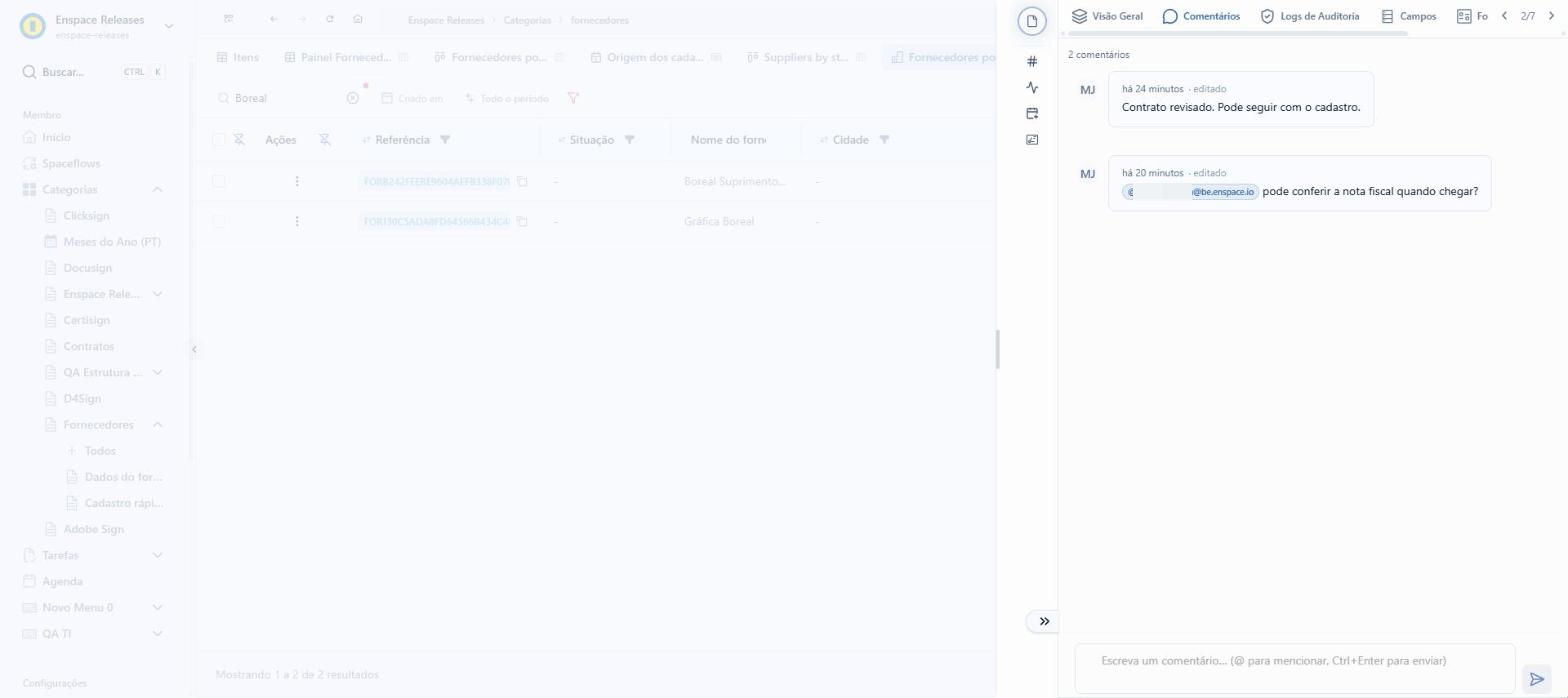Image resolution: width=1568 pixels, height=698 pixels.
Task: Open the Logs de Auditoria tab
Action: (x=1309, y=16)
